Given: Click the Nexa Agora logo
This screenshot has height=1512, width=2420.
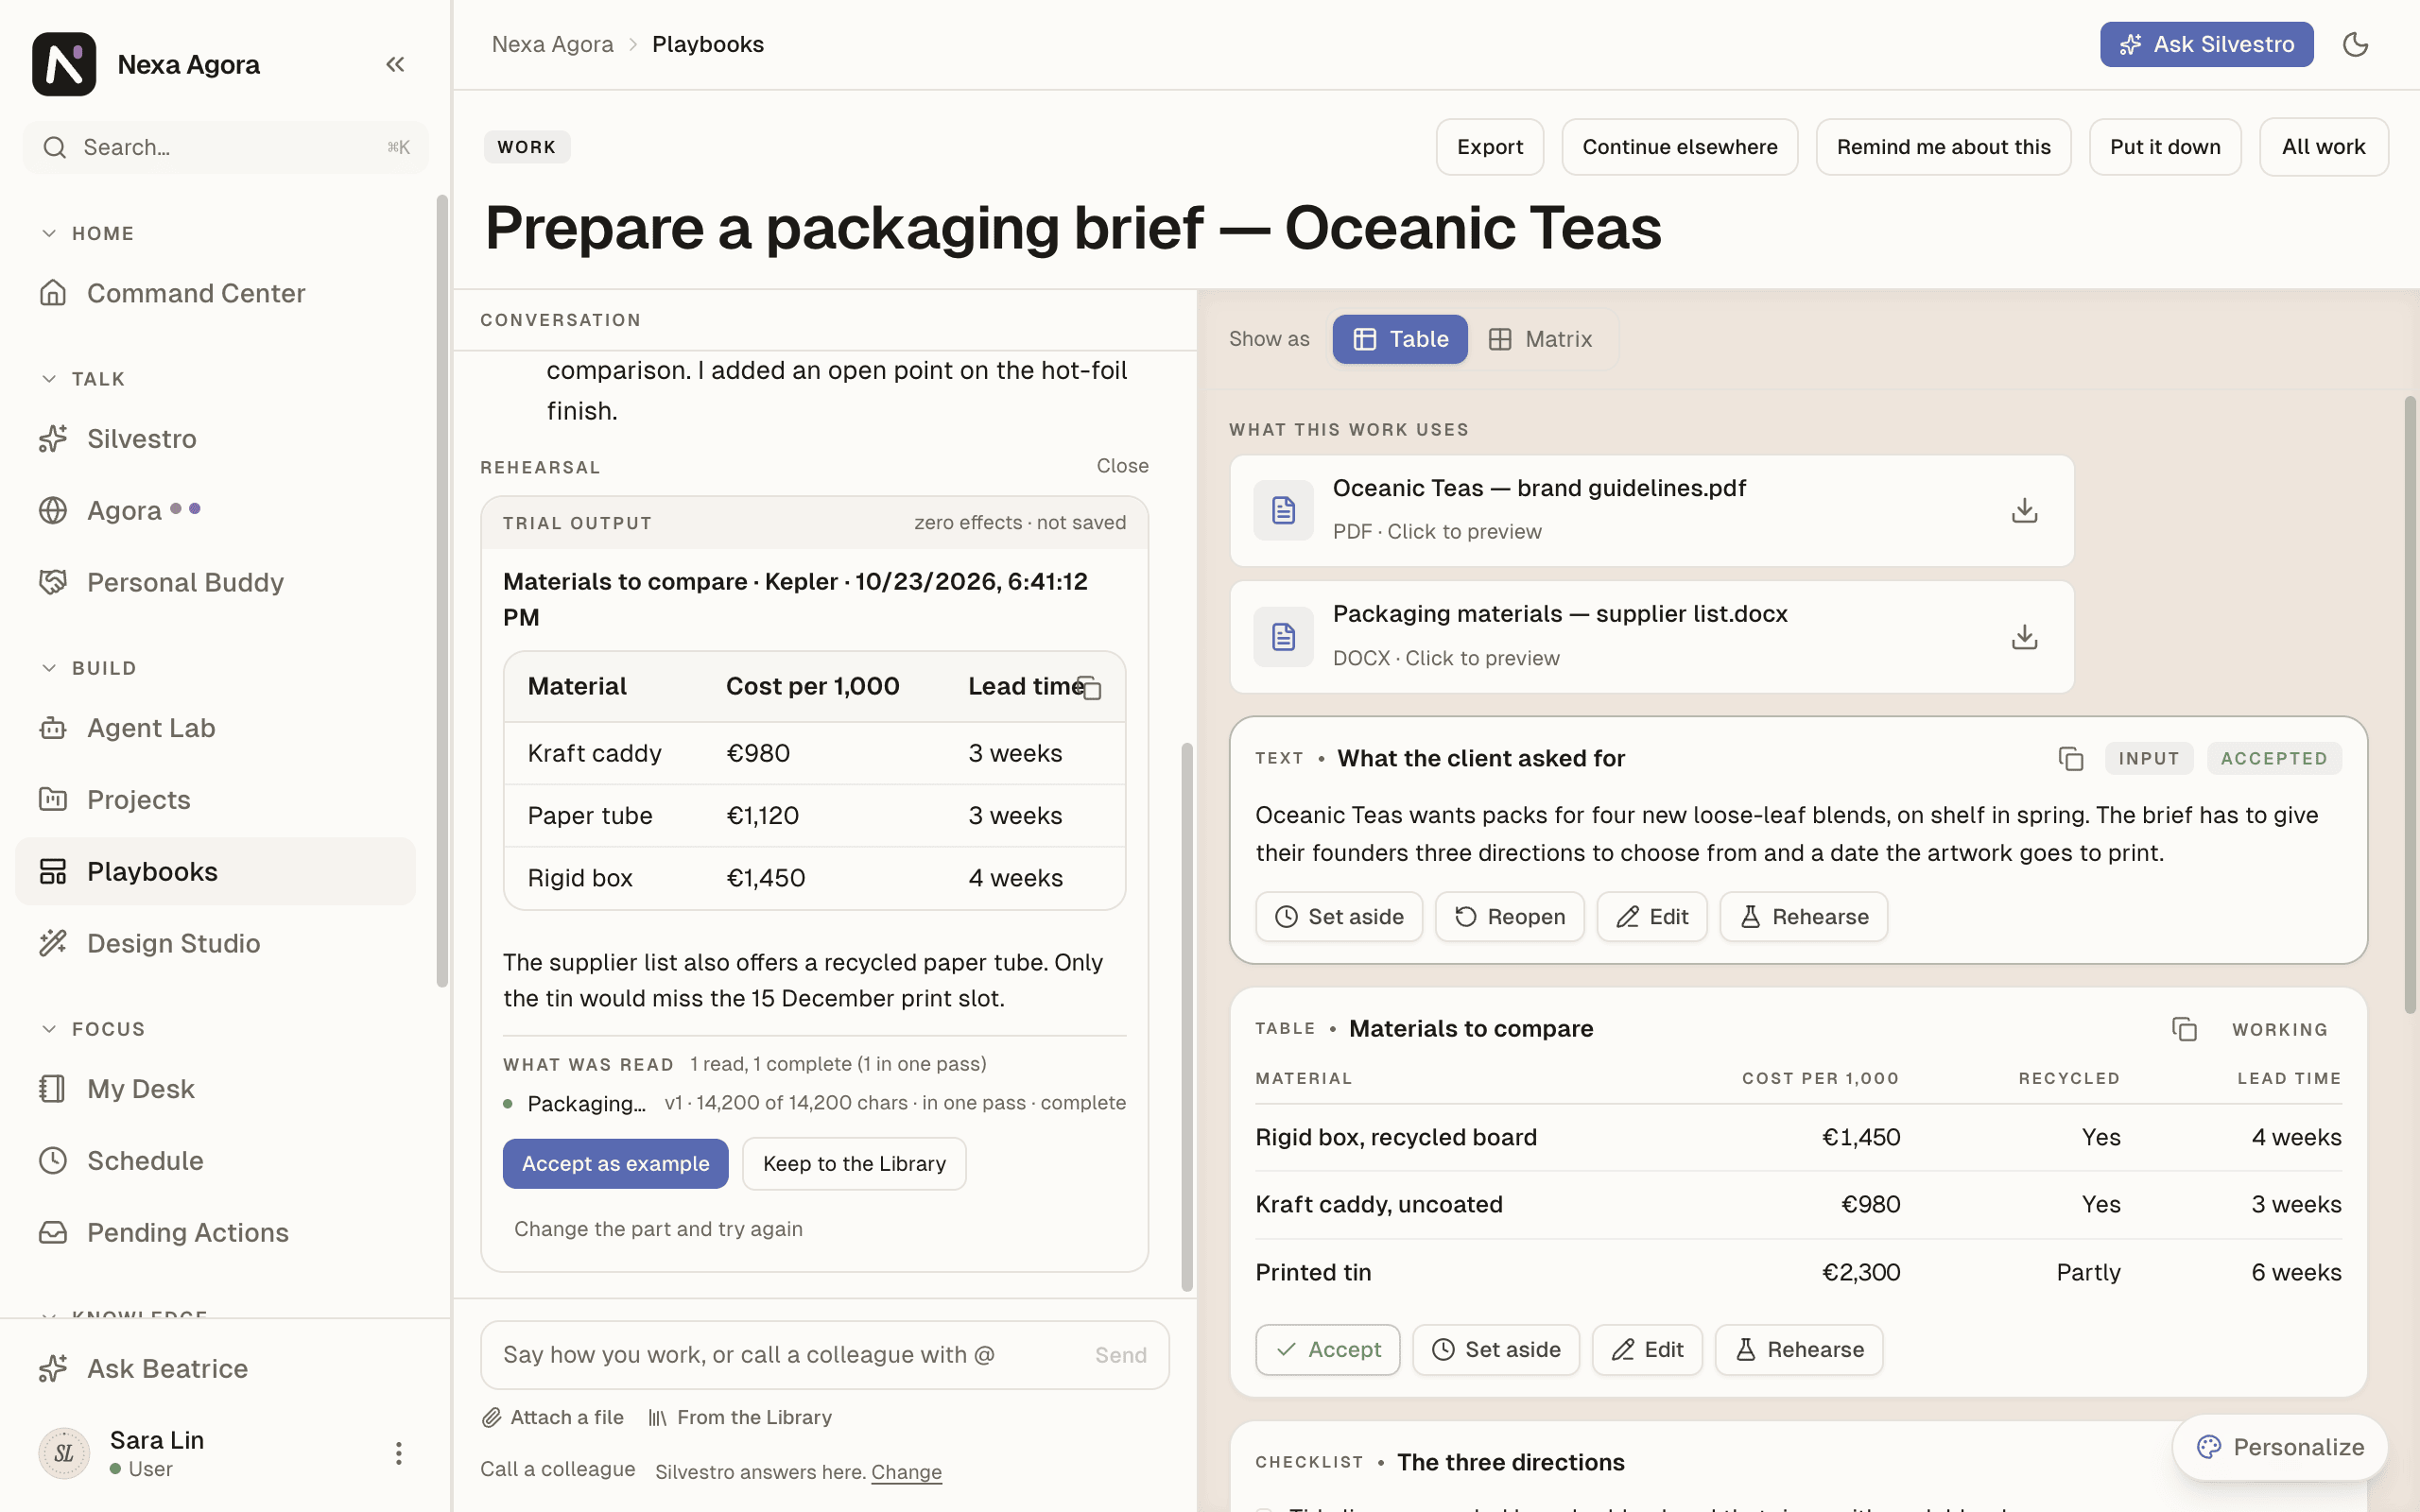Looking at the screenshot, I should (x=64, y=64).
